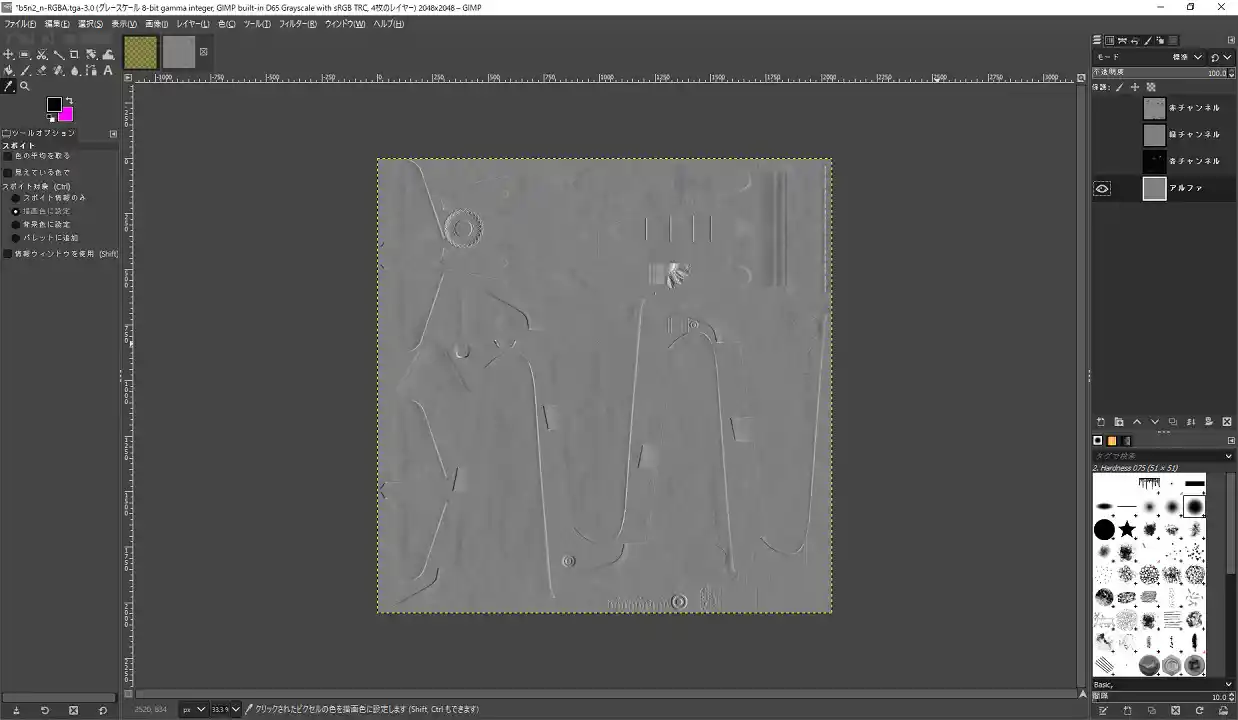Enable the 色の平均を取る checkbox
The width and height of the screenshot is (1238, 720).
pyautogui.click(x=8, y=156)
